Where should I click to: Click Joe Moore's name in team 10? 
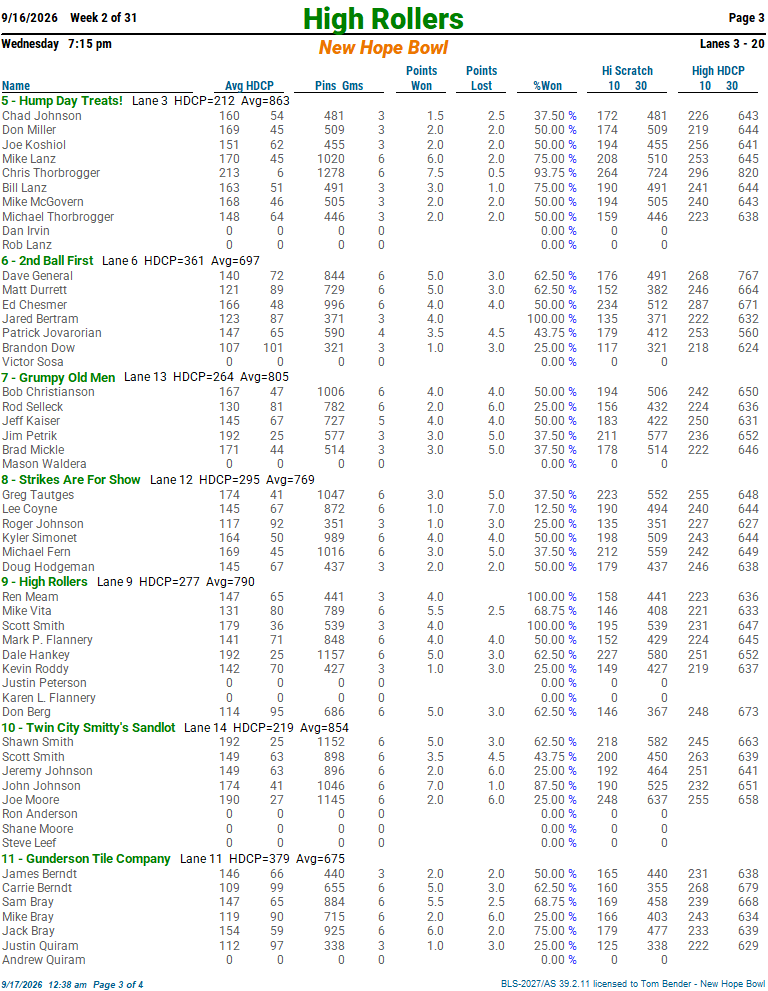pos(30,800)
